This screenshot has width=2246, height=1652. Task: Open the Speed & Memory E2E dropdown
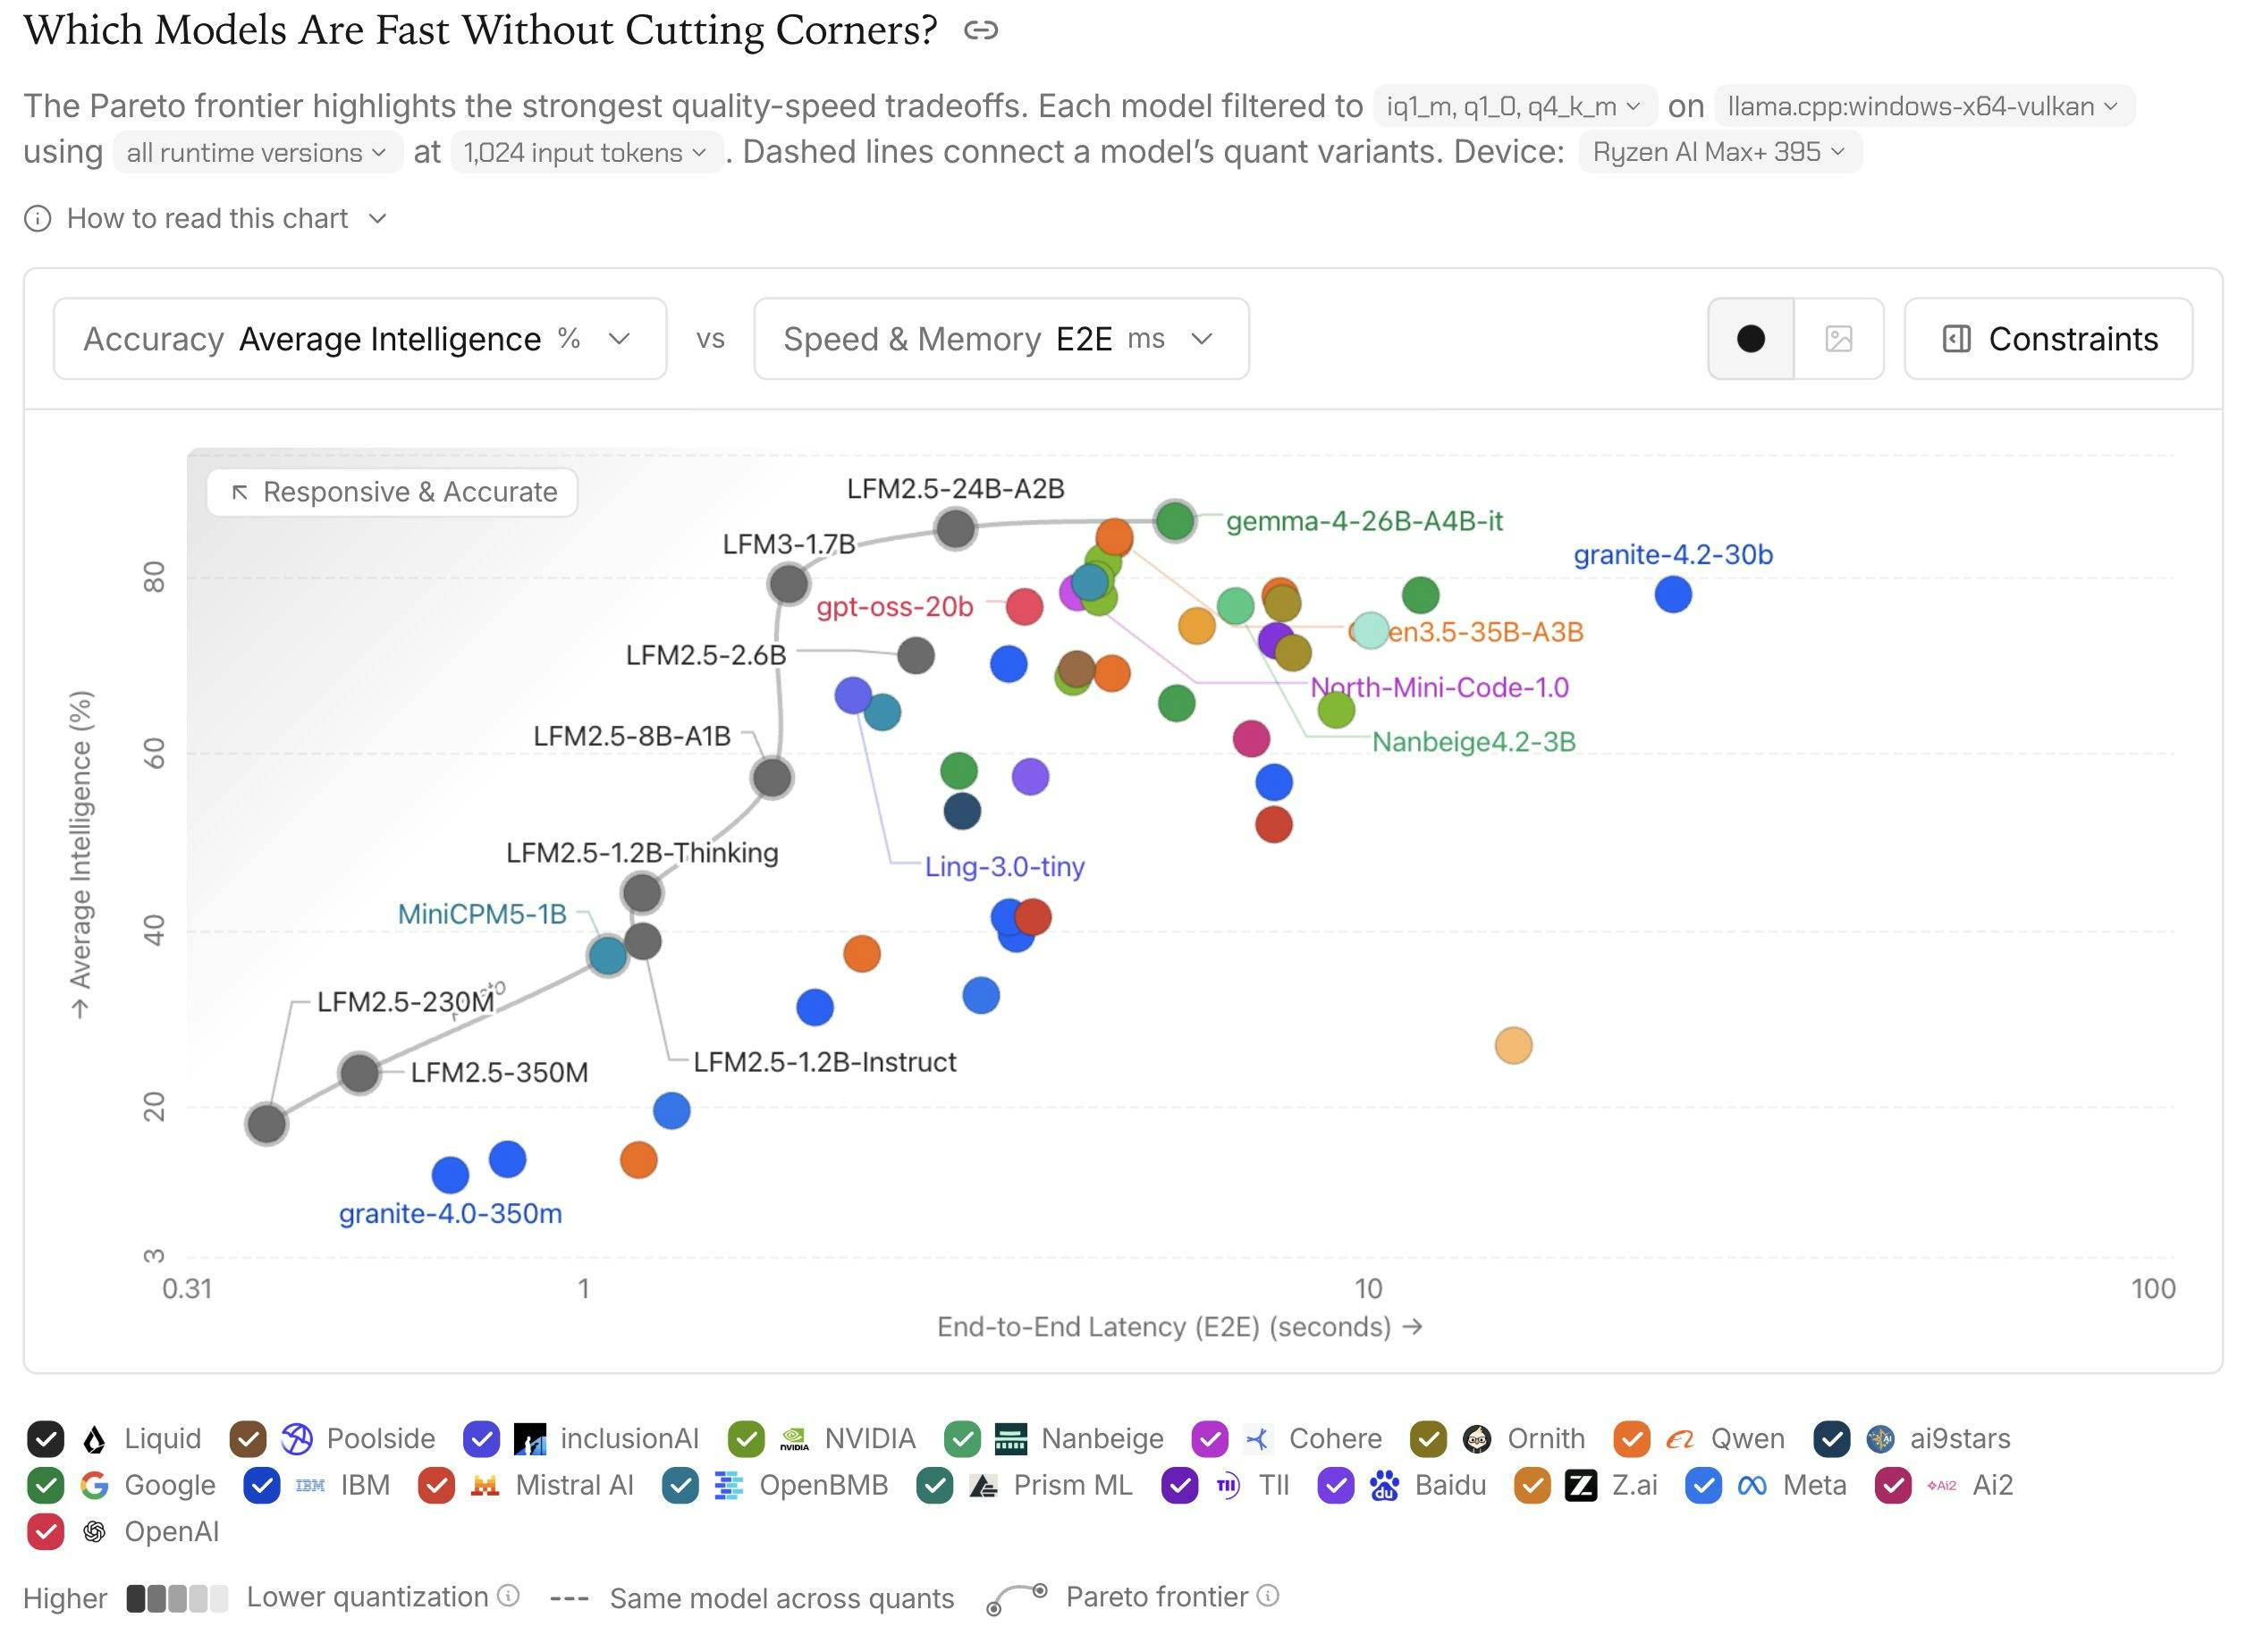click(1001, 339)
